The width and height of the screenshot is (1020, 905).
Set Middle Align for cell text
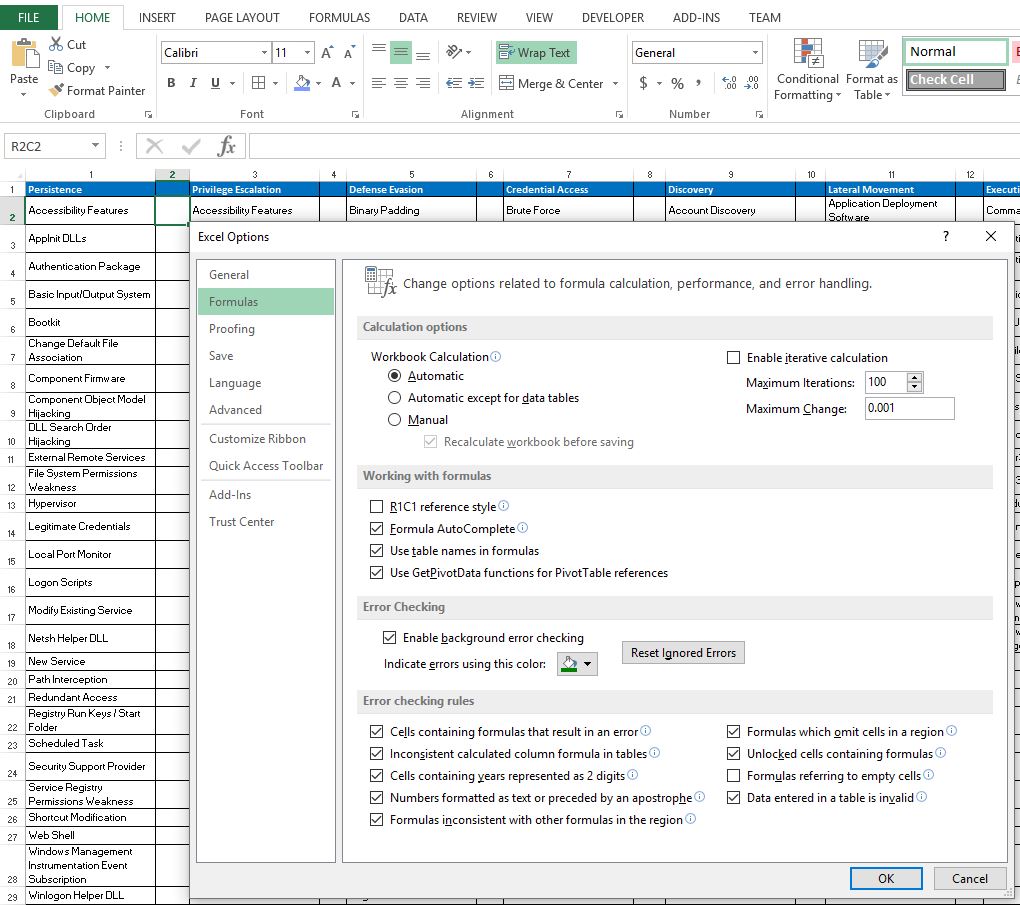pyautogui.click(x=401, y=52)
